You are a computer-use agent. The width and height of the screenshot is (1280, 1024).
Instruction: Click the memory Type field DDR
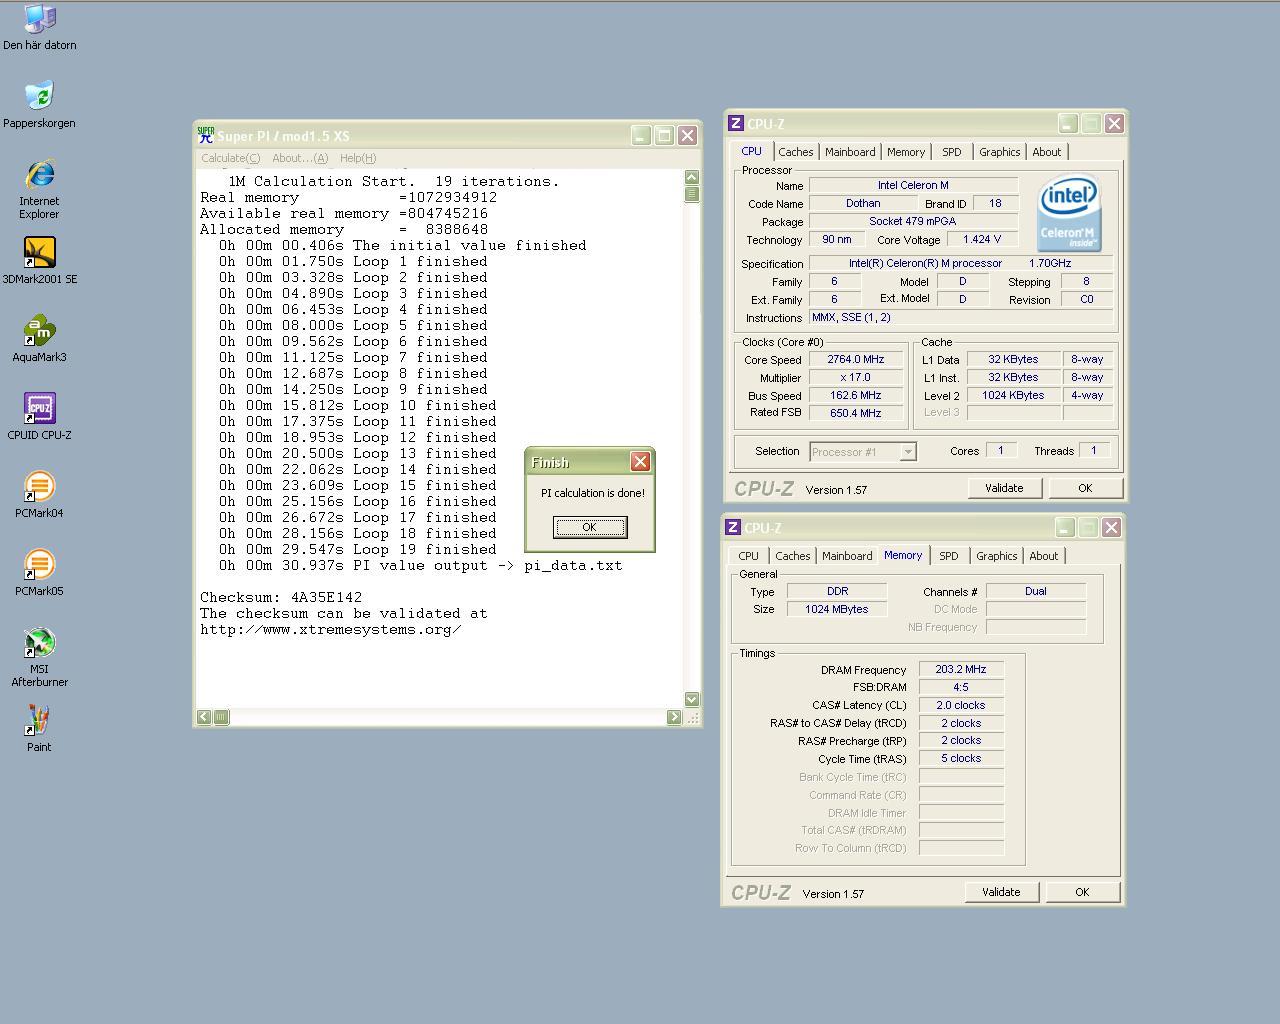coord(837,592)
